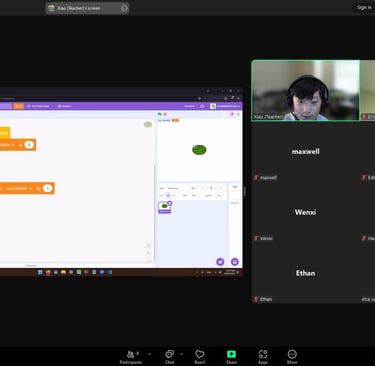The image size is (375, 366).
Task: Click the orange highlighted button in the Scratch purple menu bar
Action: coord(19,106)
